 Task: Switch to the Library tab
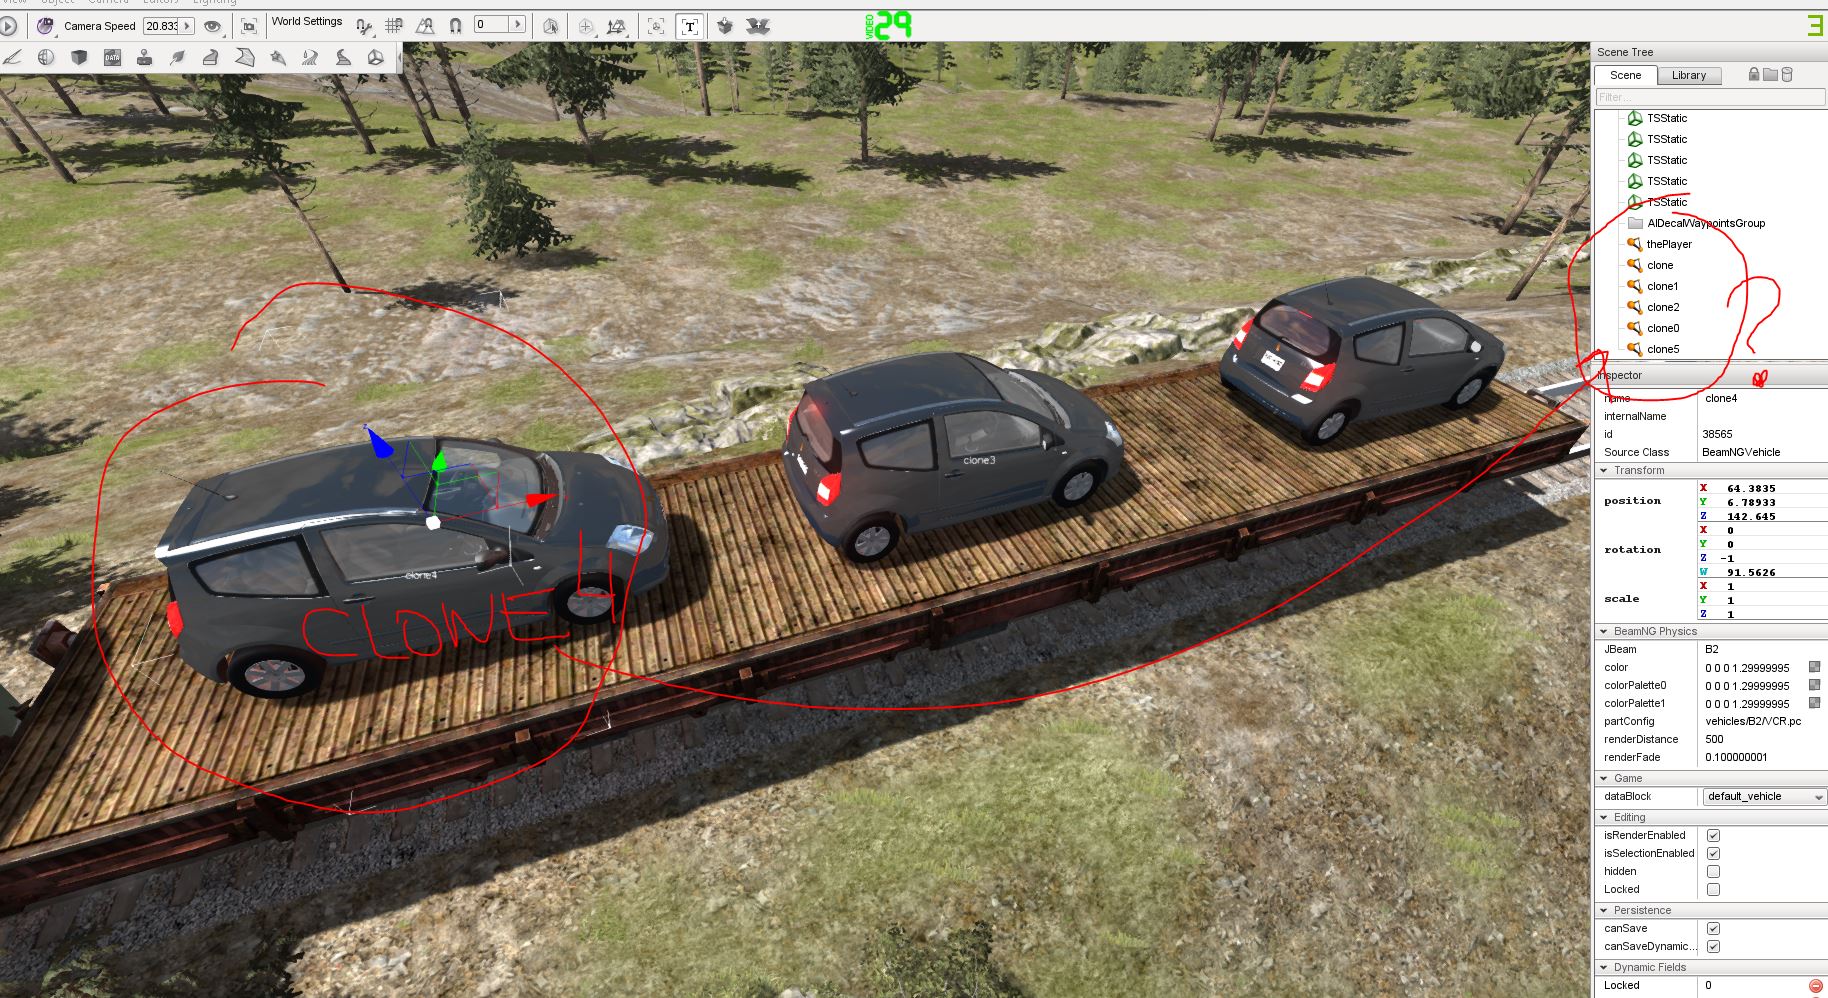1689,75
